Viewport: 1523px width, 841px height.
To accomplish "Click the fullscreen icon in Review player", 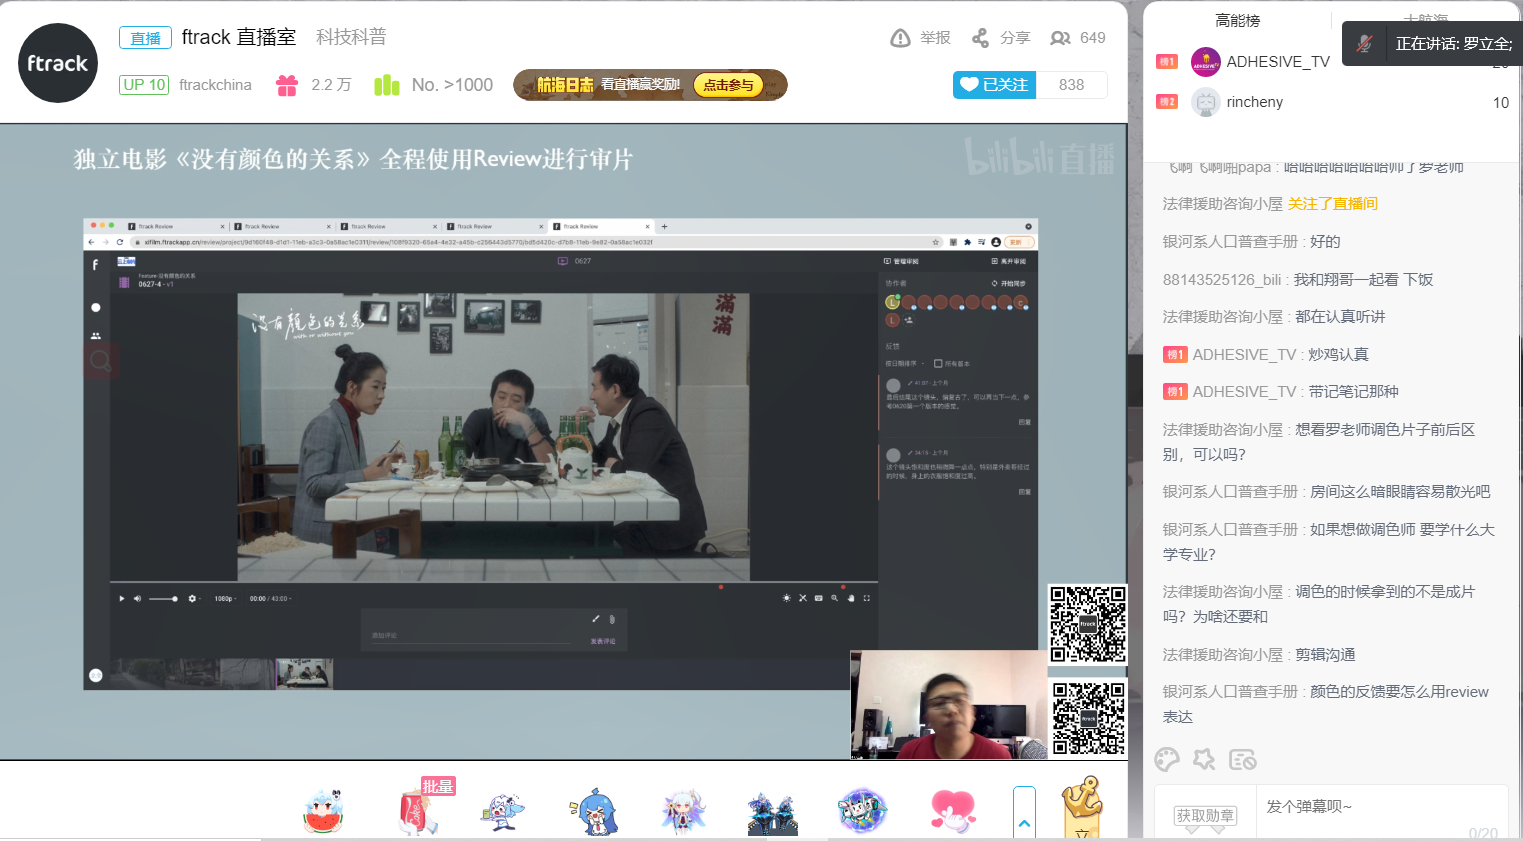I will [866, 598].
